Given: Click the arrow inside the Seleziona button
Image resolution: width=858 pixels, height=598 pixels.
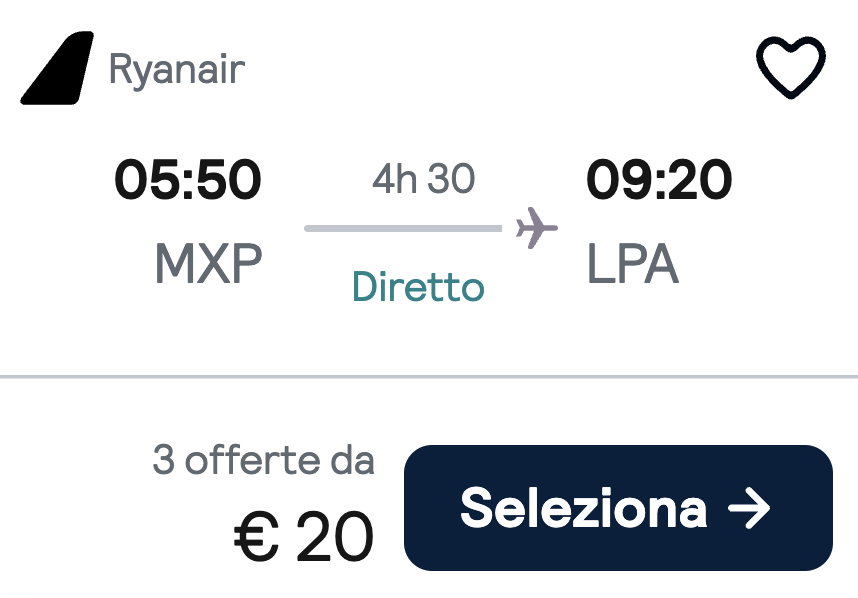Looking at the screenshot, I should point(749,508).
